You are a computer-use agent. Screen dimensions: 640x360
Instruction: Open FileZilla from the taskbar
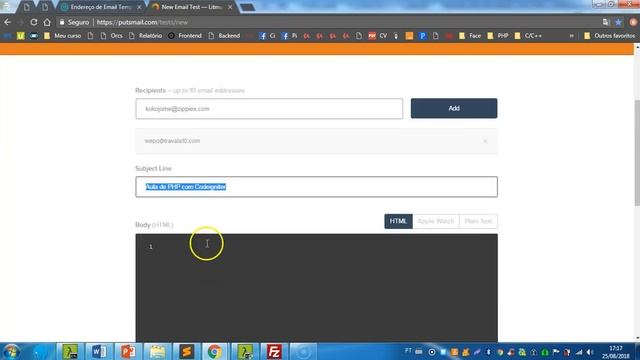click(x=273, y=351)
